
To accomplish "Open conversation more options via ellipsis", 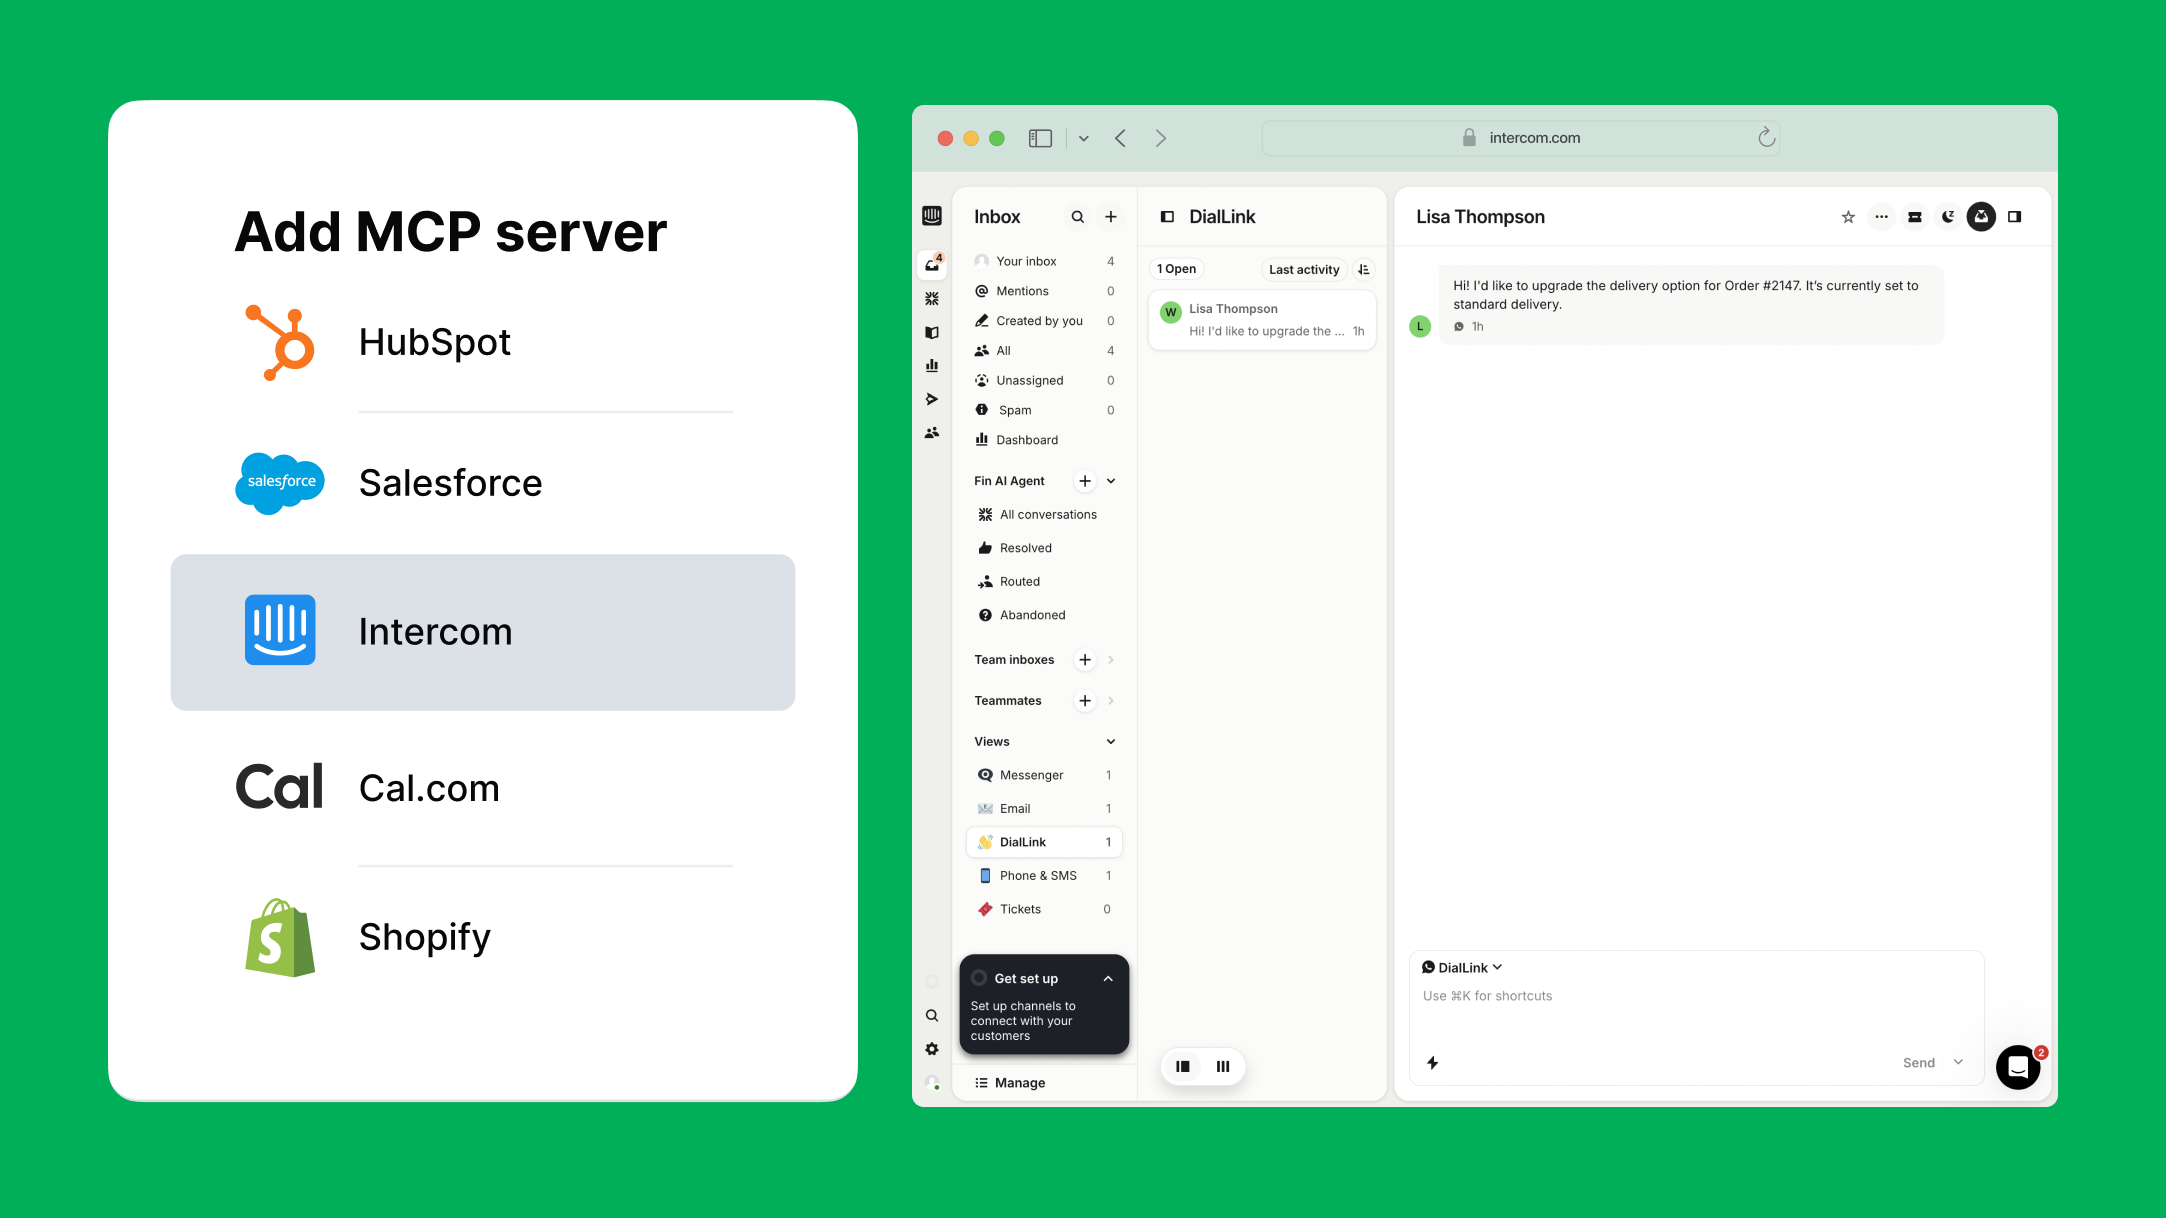I will tap(1882, 216).
